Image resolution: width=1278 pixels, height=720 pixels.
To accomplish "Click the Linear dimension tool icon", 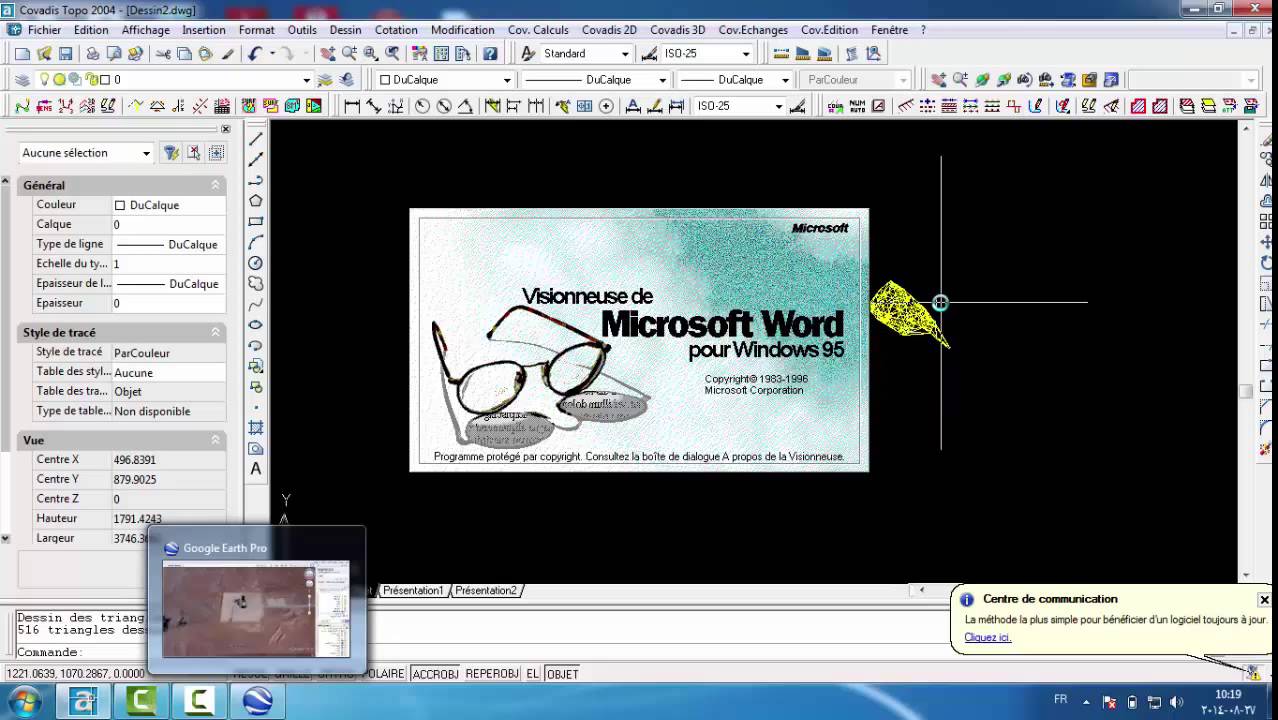I will (x=352, y=106).
